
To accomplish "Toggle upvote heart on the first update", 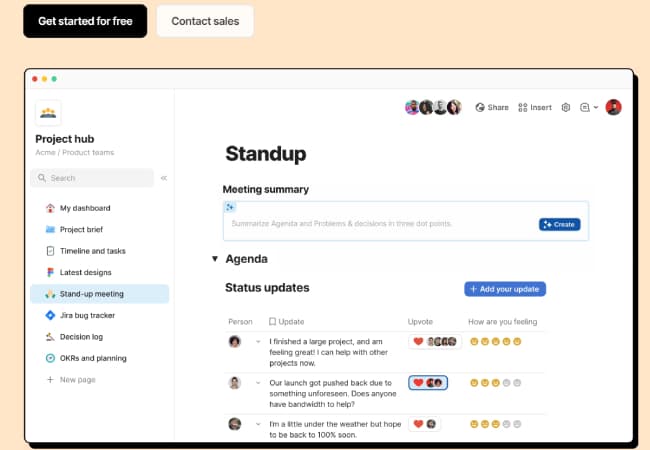I will 418,341.
